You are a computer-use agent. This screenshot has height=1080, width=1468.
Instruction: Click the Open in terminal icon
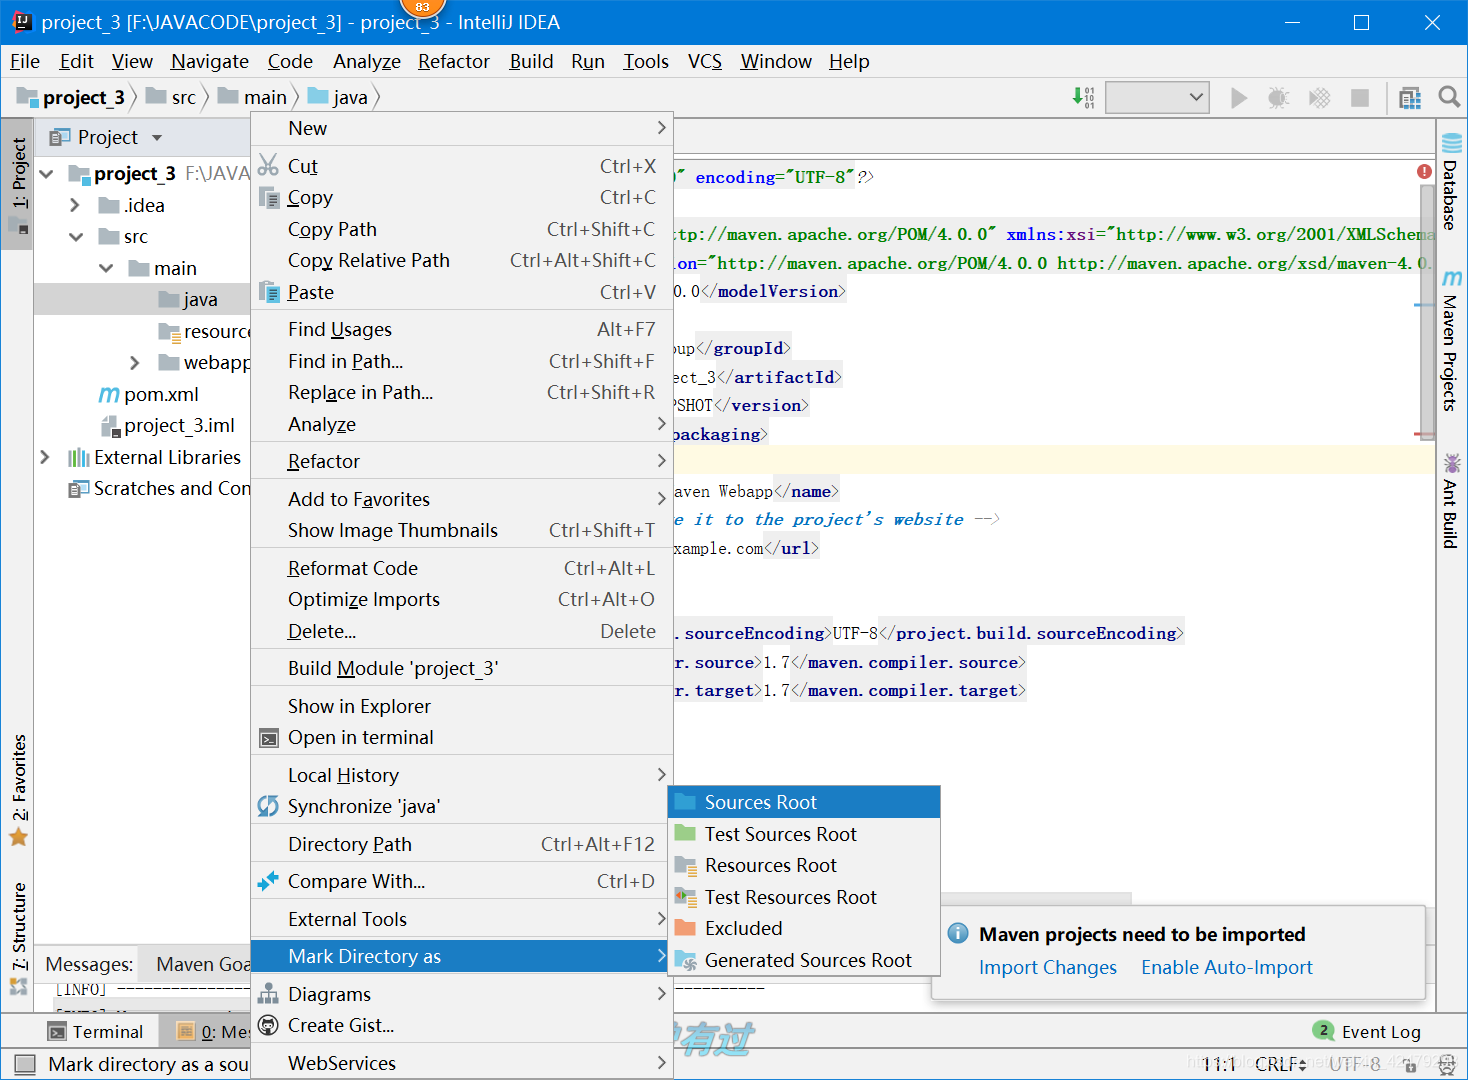(268, 738)
